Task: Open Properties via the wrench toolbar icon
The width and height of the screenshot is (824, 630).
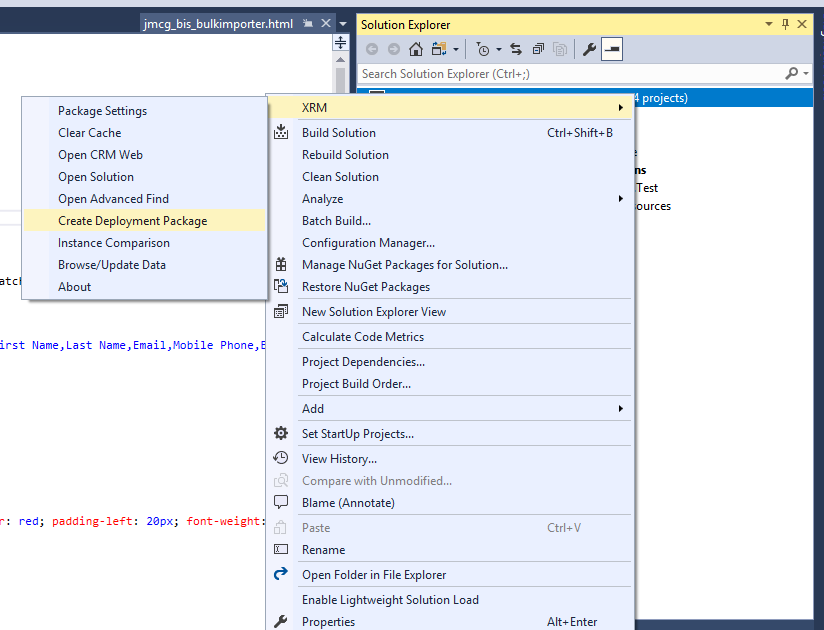Action: pos(589,49)
